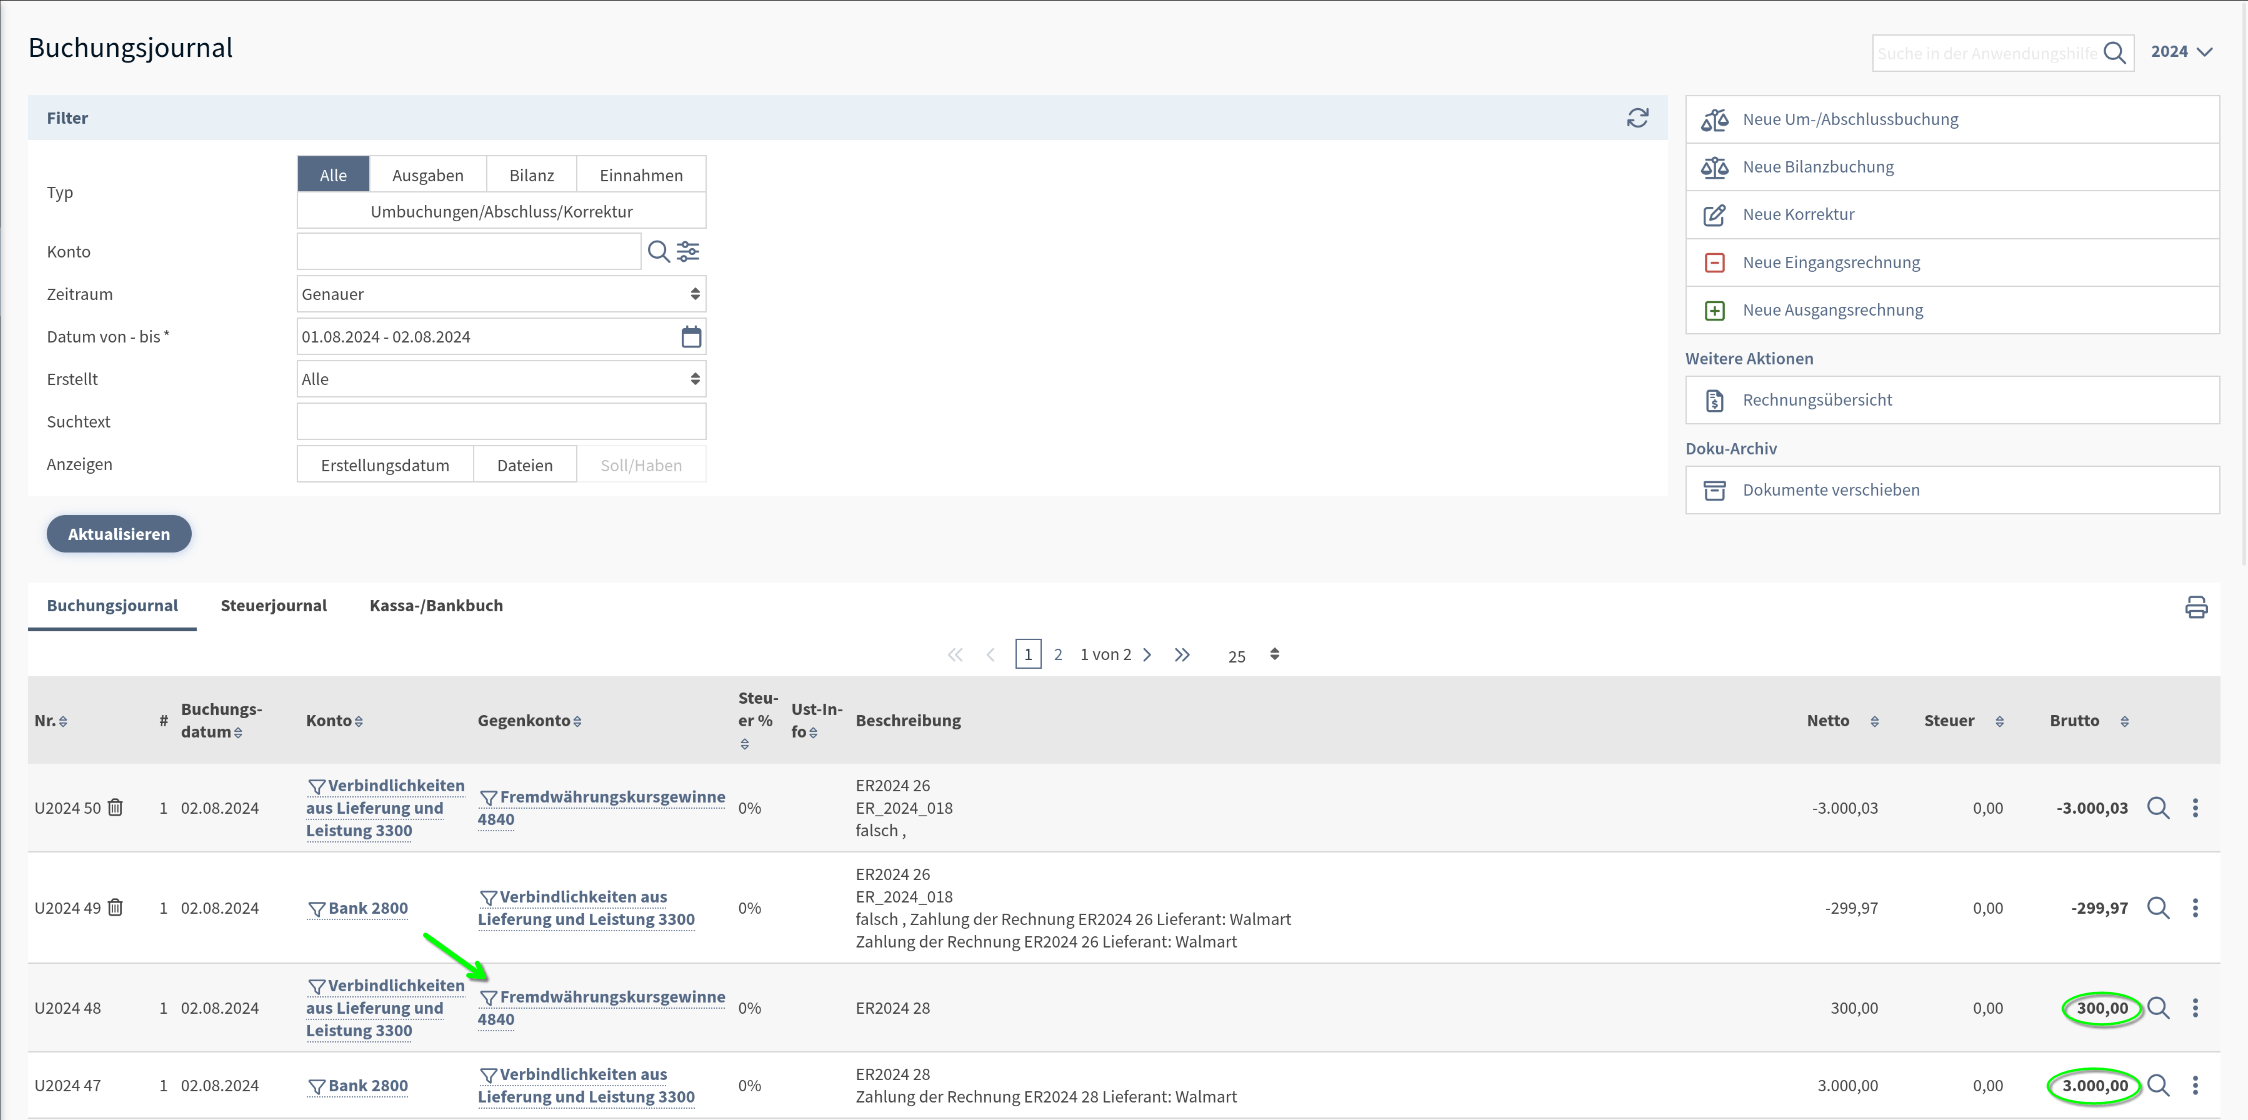The width and height of the screenshot is (2248, 1120).
Task: Click the print icon above the table
Action: (2196, 607)
